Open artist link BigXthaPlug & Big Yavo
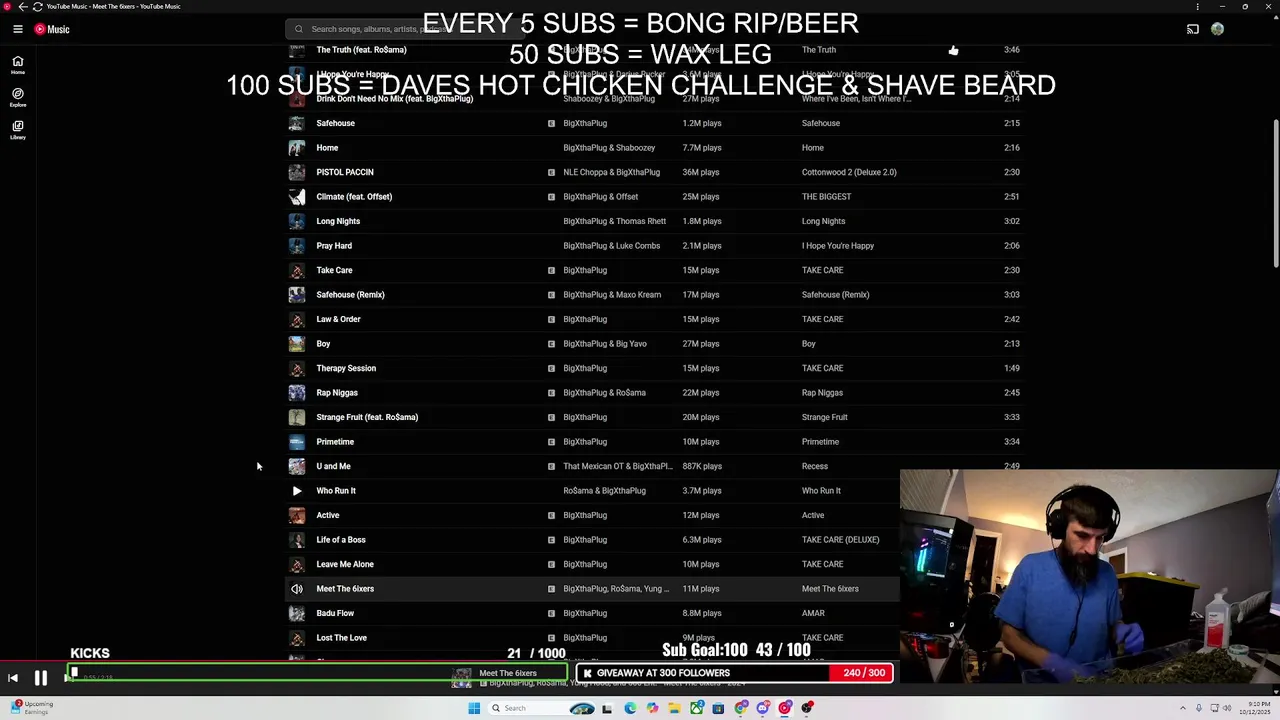The width and height of the screenshot is (1280, 720). point(605,343)
